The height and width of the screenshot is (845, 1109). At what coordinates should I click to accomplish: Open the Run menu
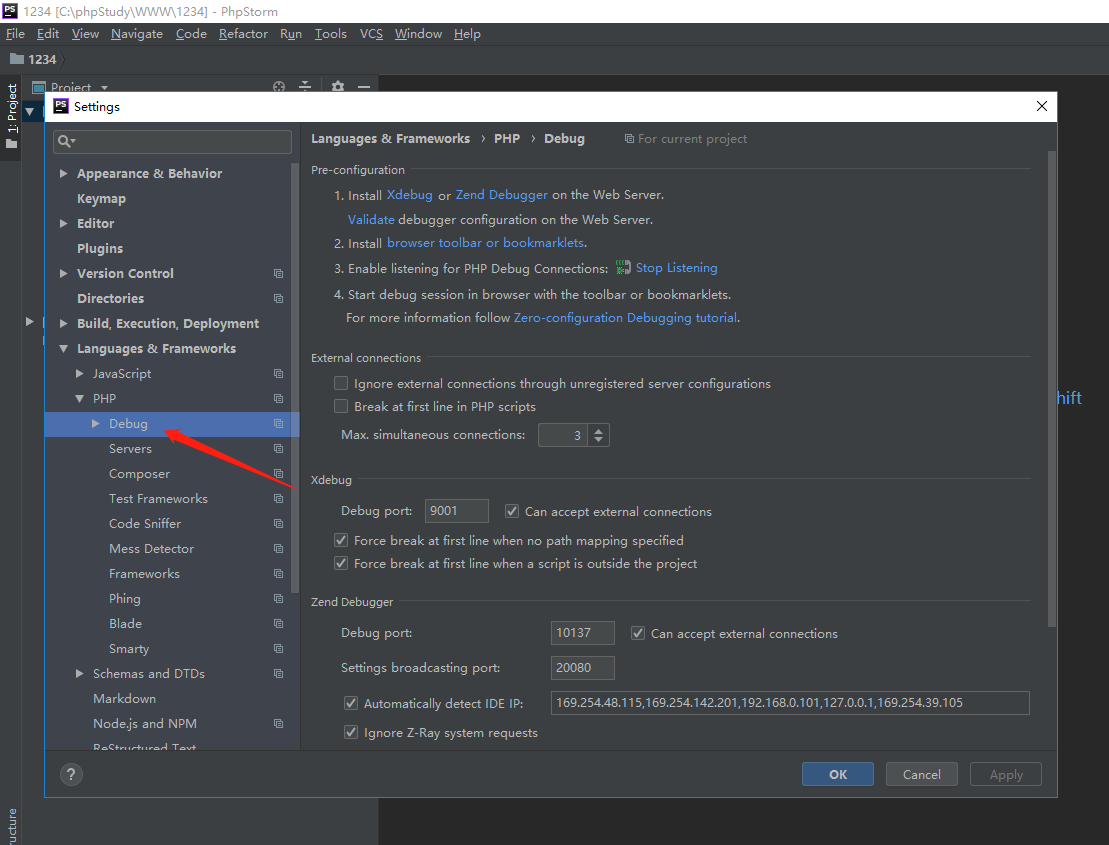(x=291, y=33)
